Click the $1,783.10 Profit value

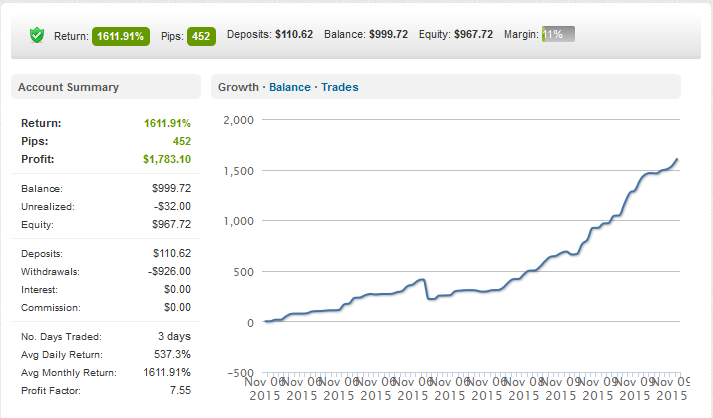pyautogui.click(x=164, y=159)
